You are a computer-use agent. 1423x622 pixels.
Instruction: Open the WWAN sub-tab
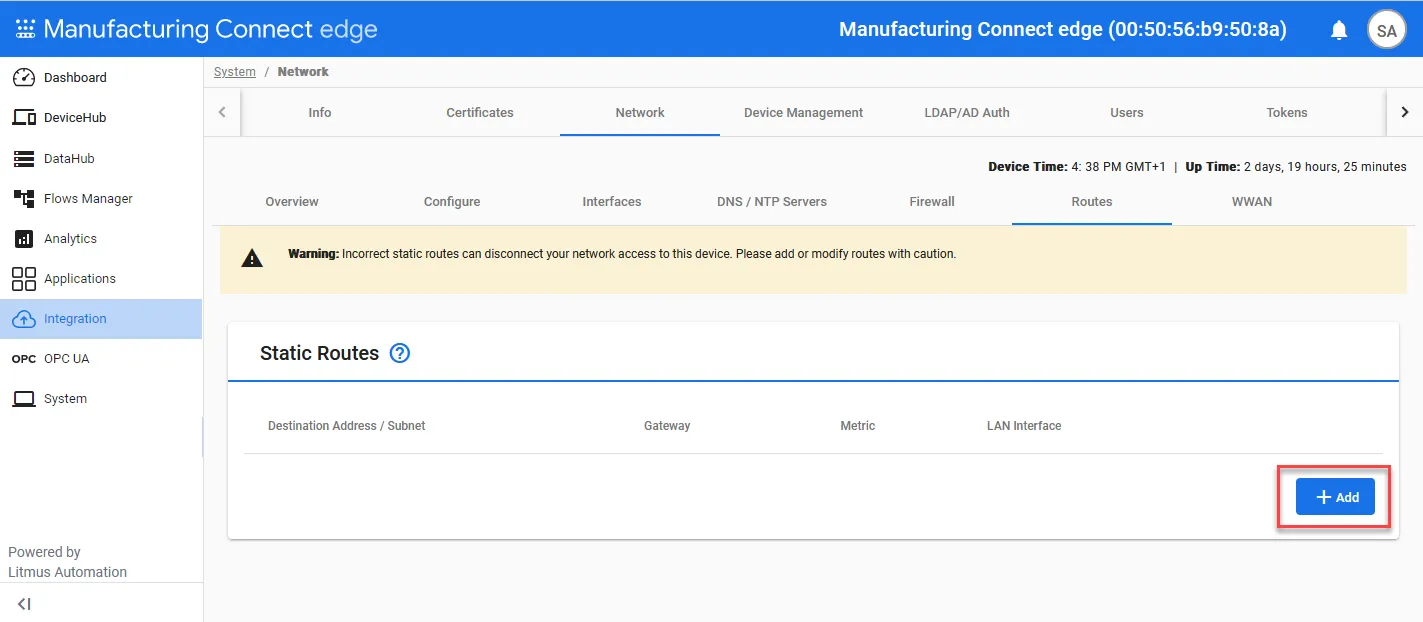[1252, 202]
